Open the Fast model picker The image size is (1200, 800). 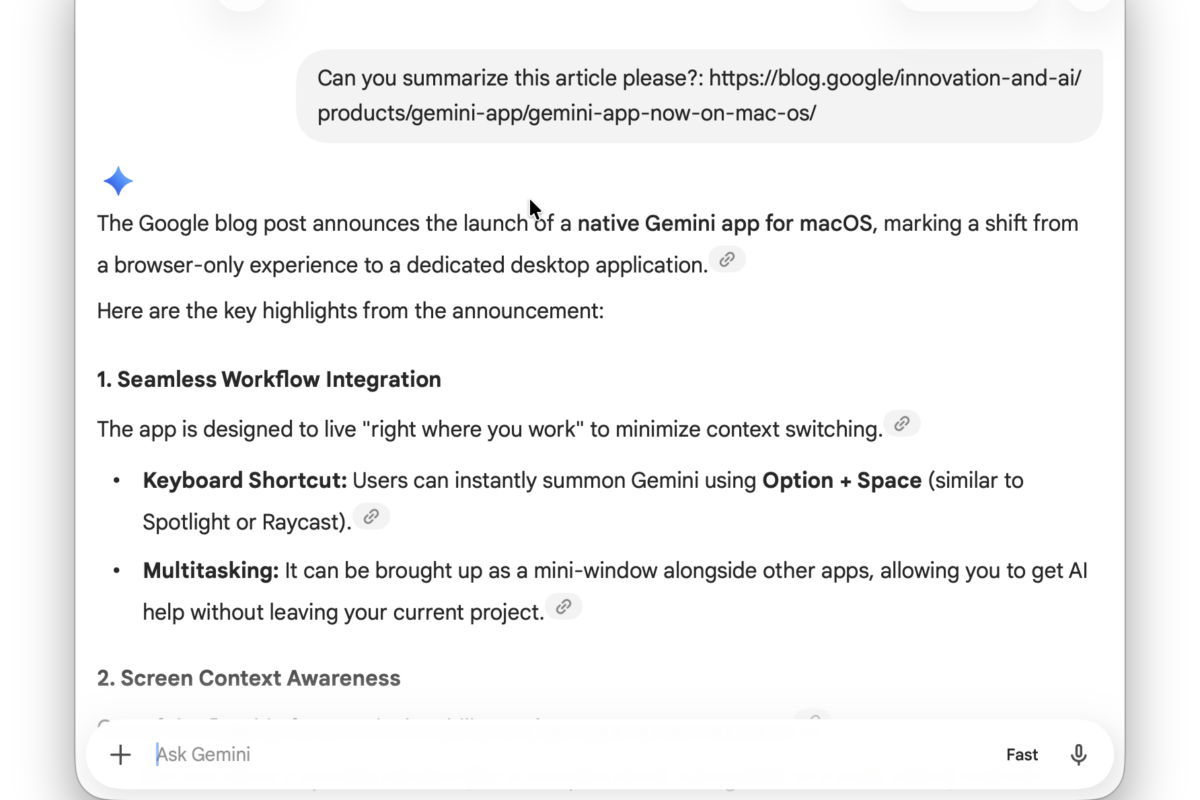click(x=1022, y=755)
